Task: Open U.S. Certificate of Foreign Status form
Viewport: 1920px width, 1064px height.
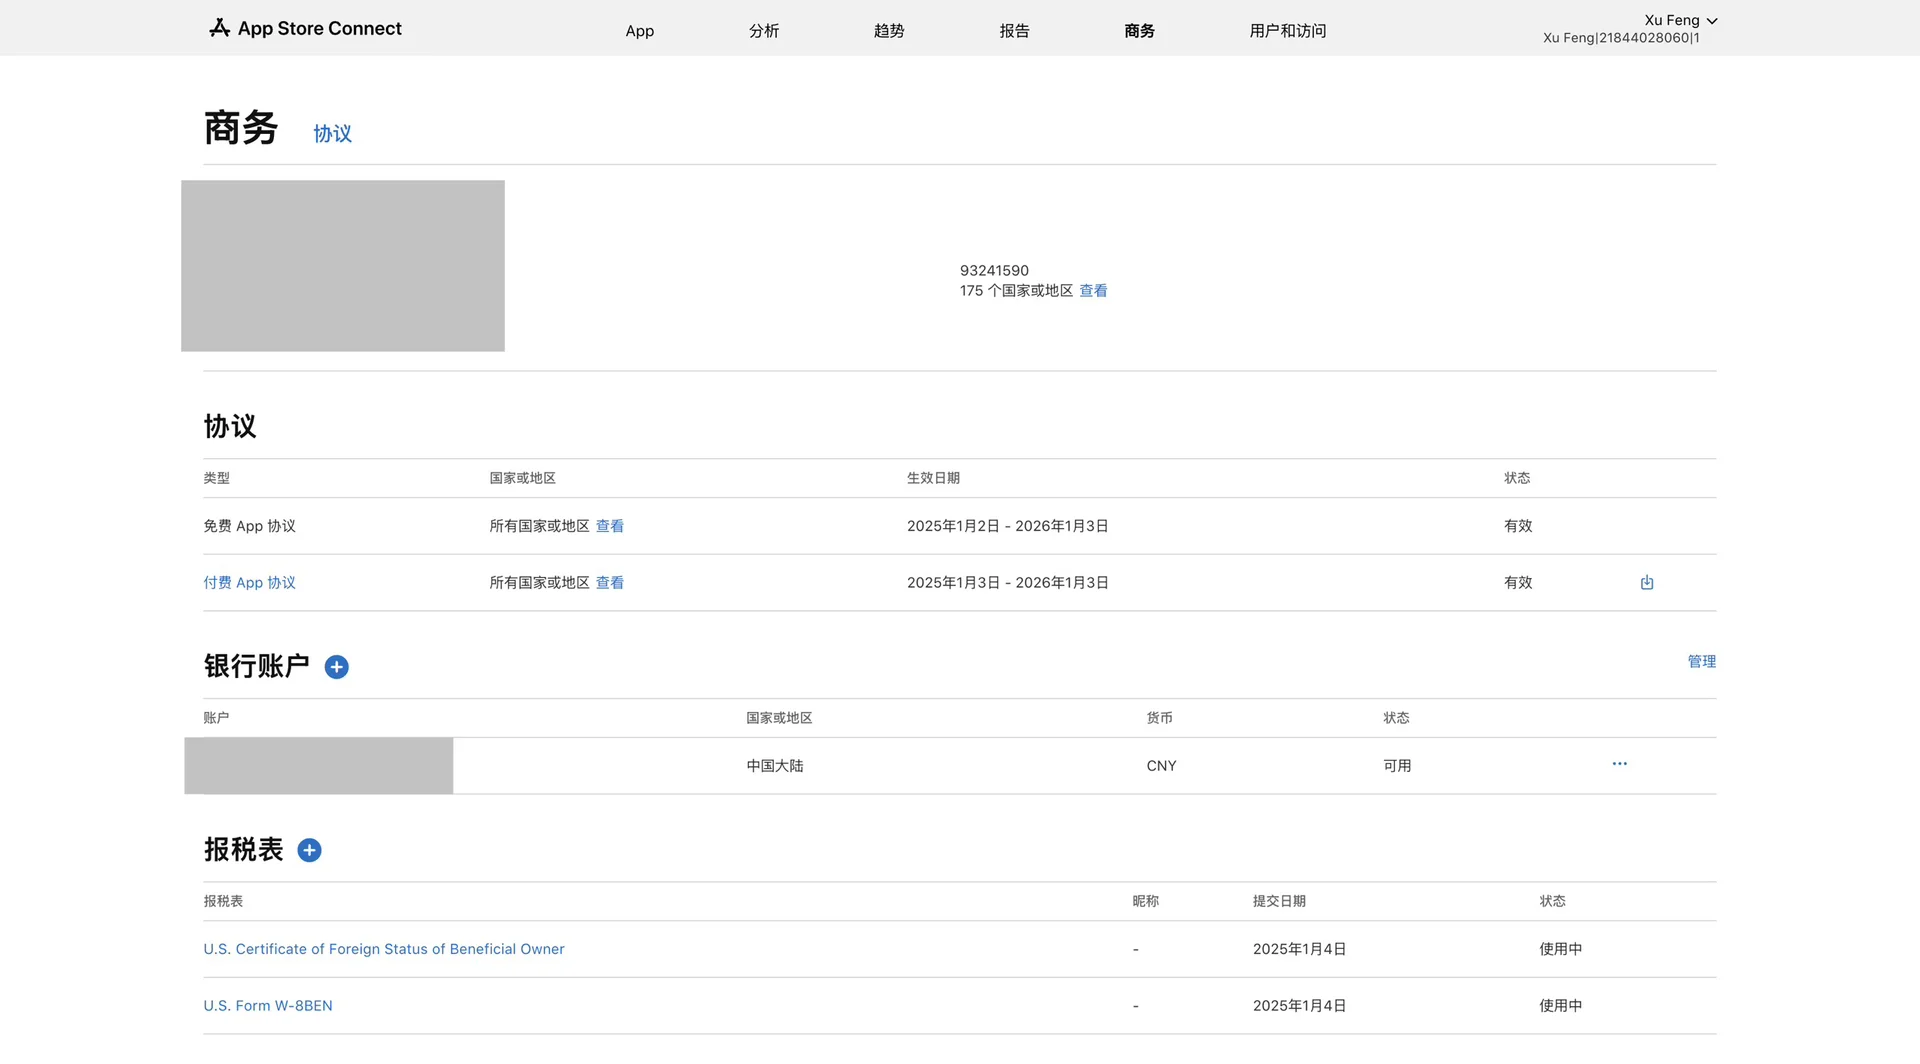Action: coord(383,948)
